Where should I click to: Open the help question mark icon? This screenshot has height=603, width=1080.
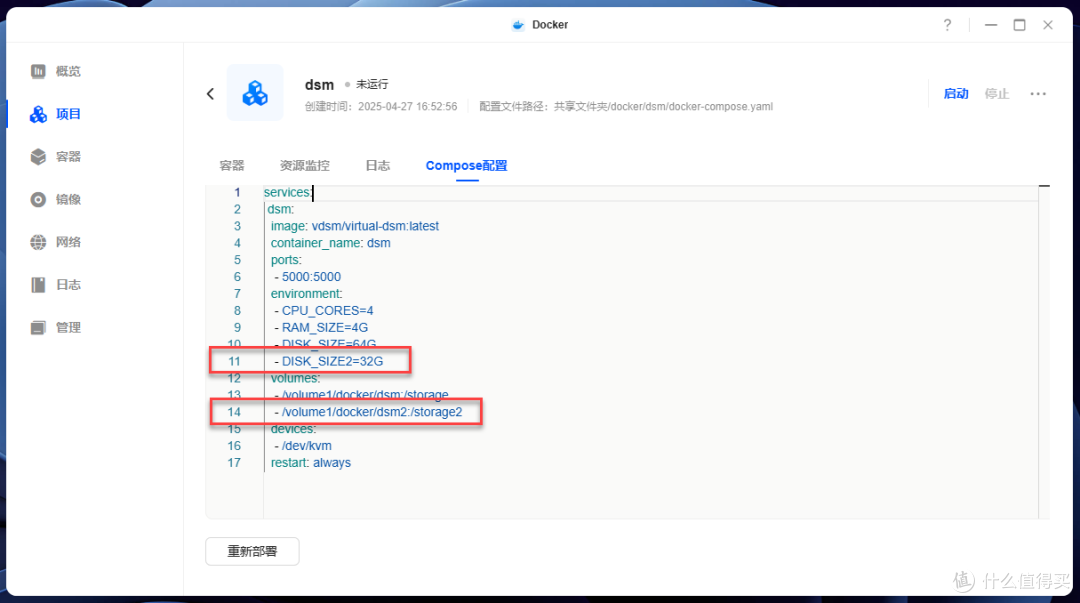(x=947, y=24)
